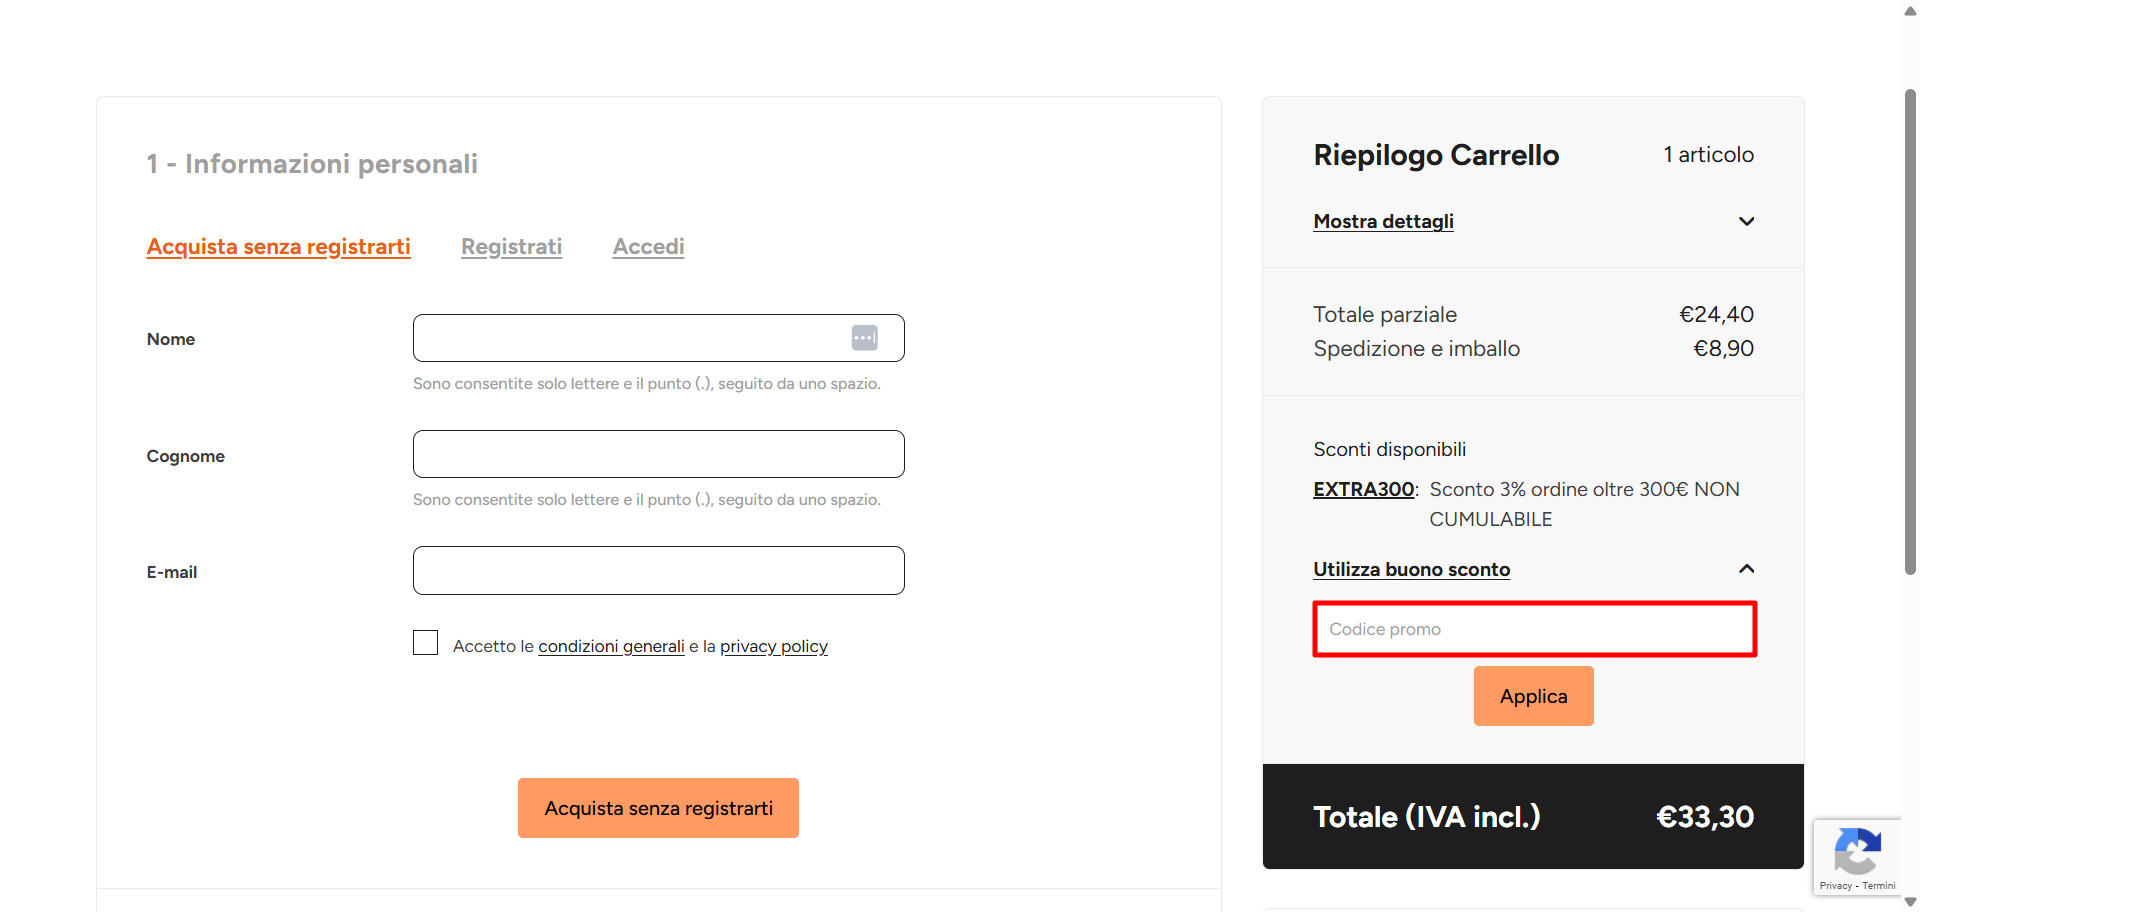Click into the Nome text field
This screenshot has width=2151, height=912.
[x=658, y=338]
